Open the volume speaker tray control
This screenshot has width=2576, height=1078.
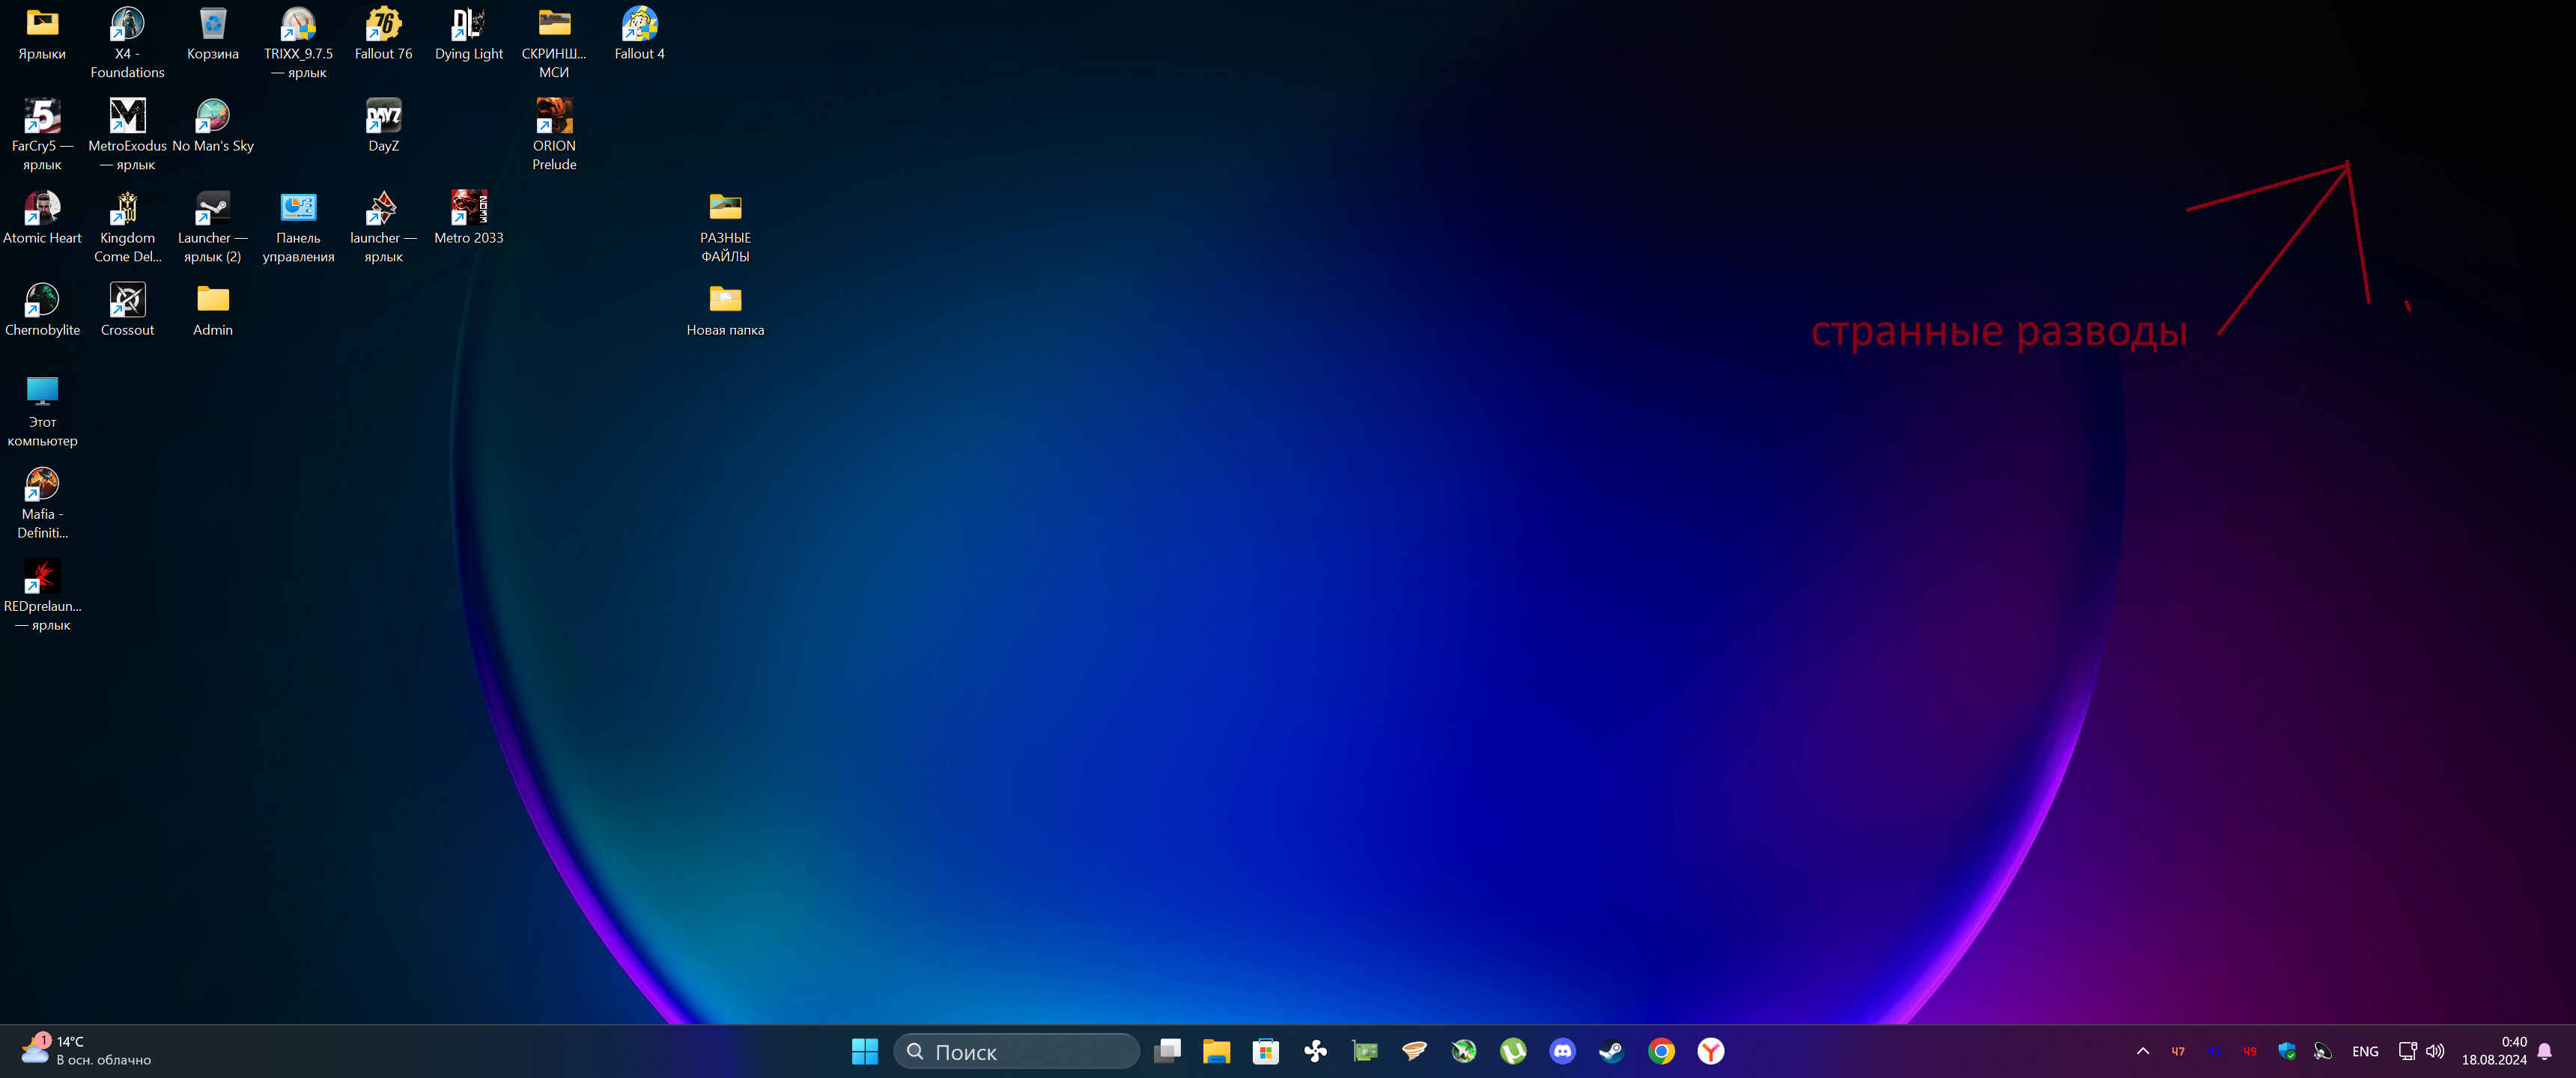coord(2435,1051)
